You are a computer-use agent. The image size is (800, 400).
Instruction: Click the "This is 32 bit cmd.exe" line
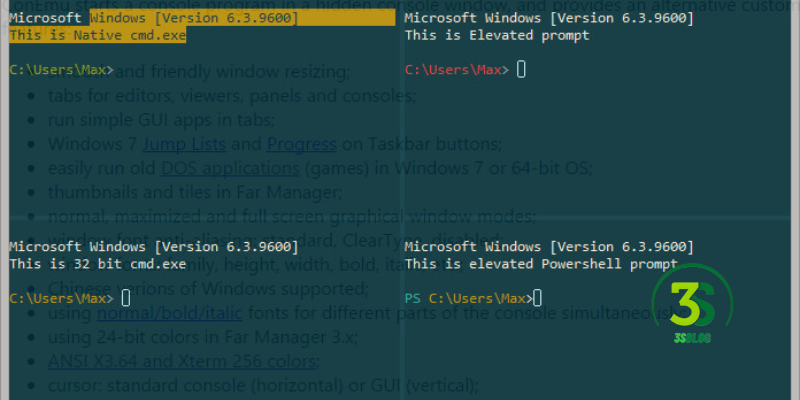coord(97,264)
